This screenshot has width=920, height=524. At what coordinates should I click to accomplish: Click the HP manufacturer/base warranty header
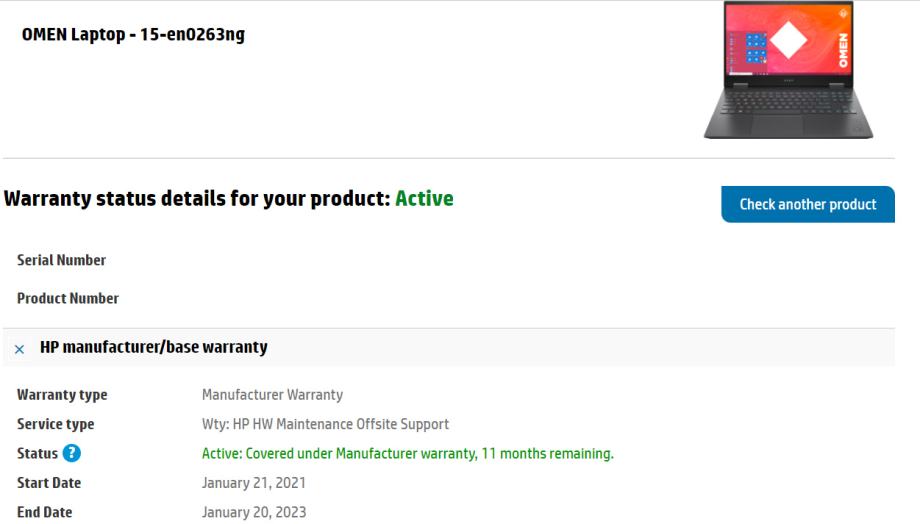153,348
